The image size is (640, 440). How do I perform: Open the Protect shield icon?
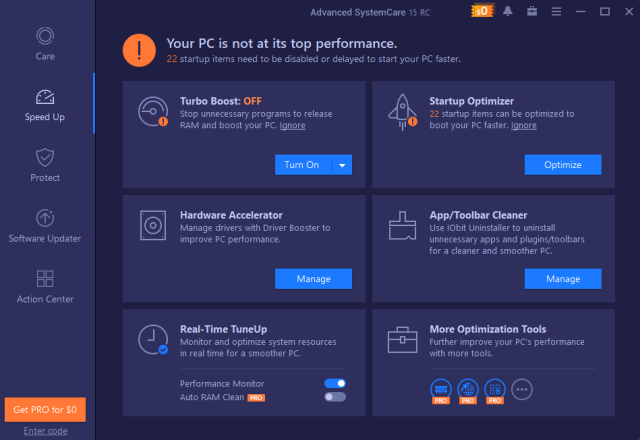coord(45,157)
